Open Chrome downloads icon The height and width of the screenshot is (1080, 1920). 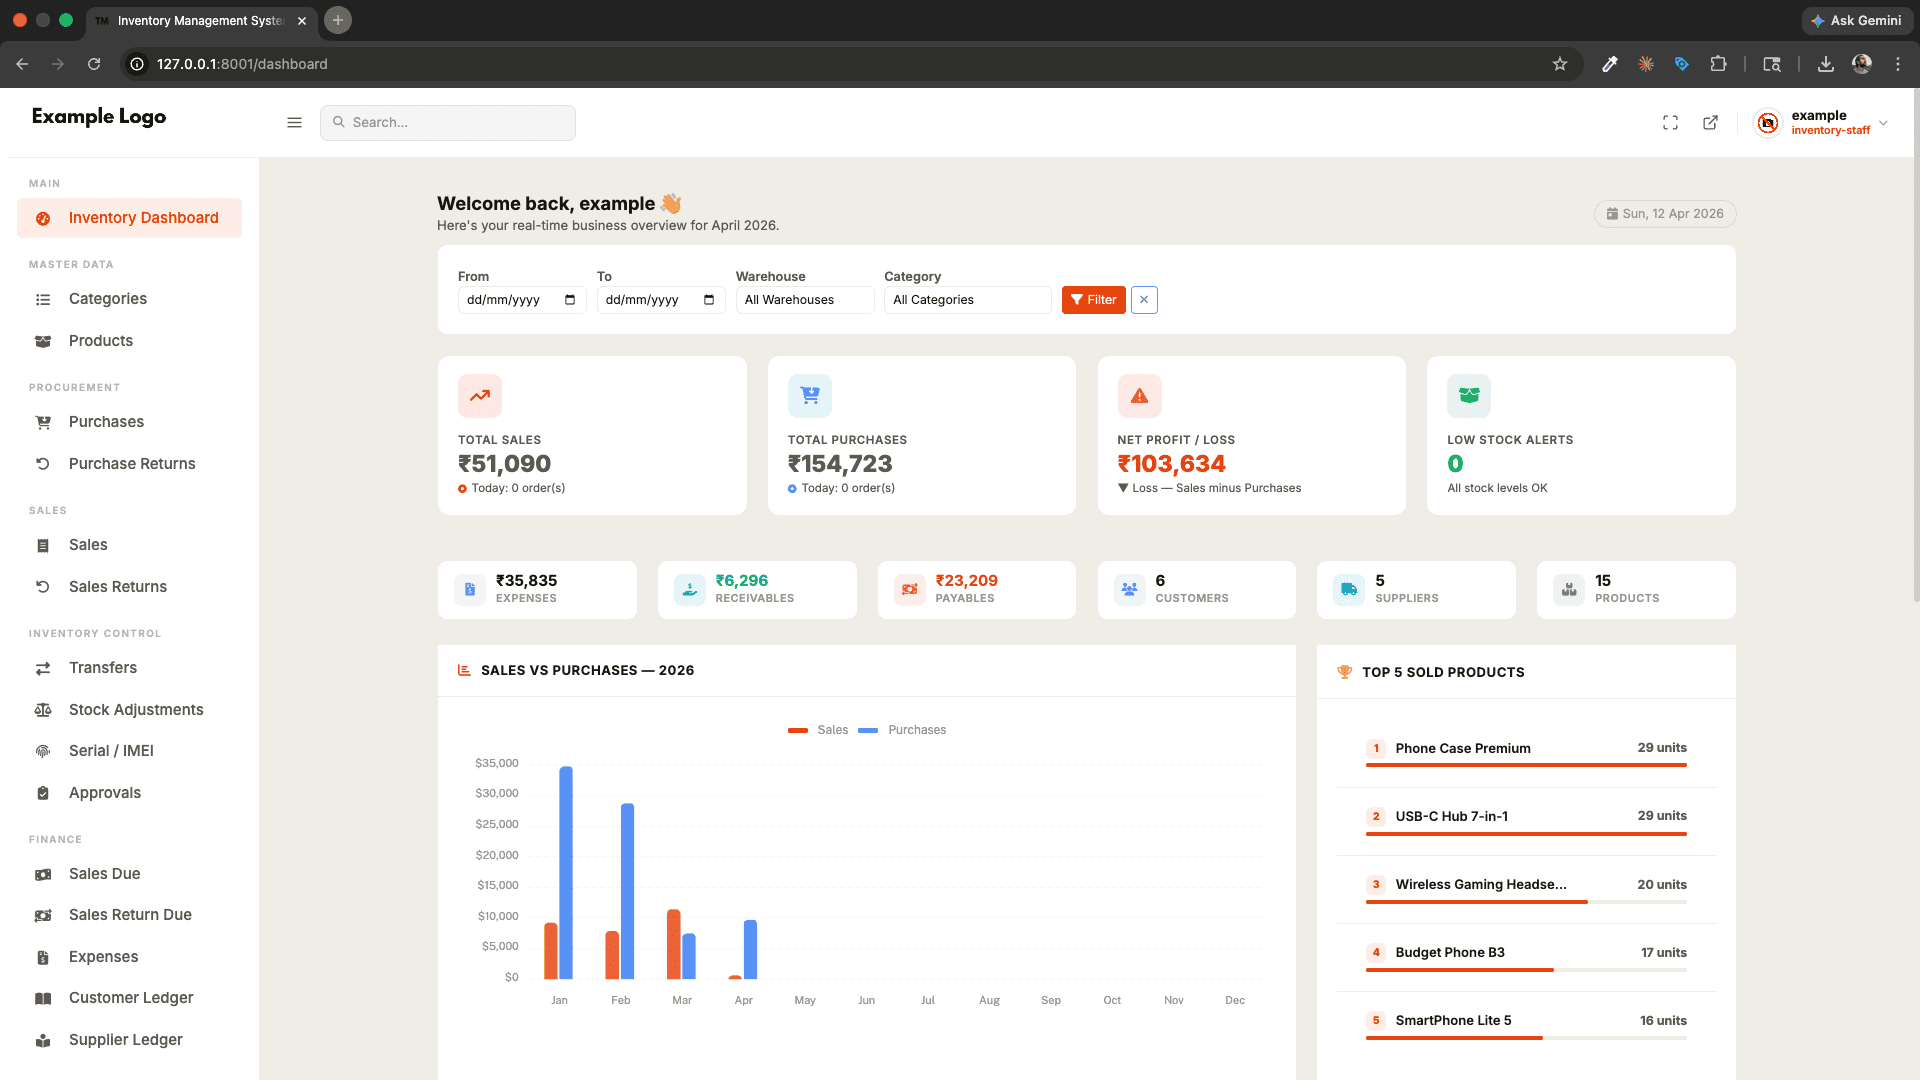[x=1825, y=64]
